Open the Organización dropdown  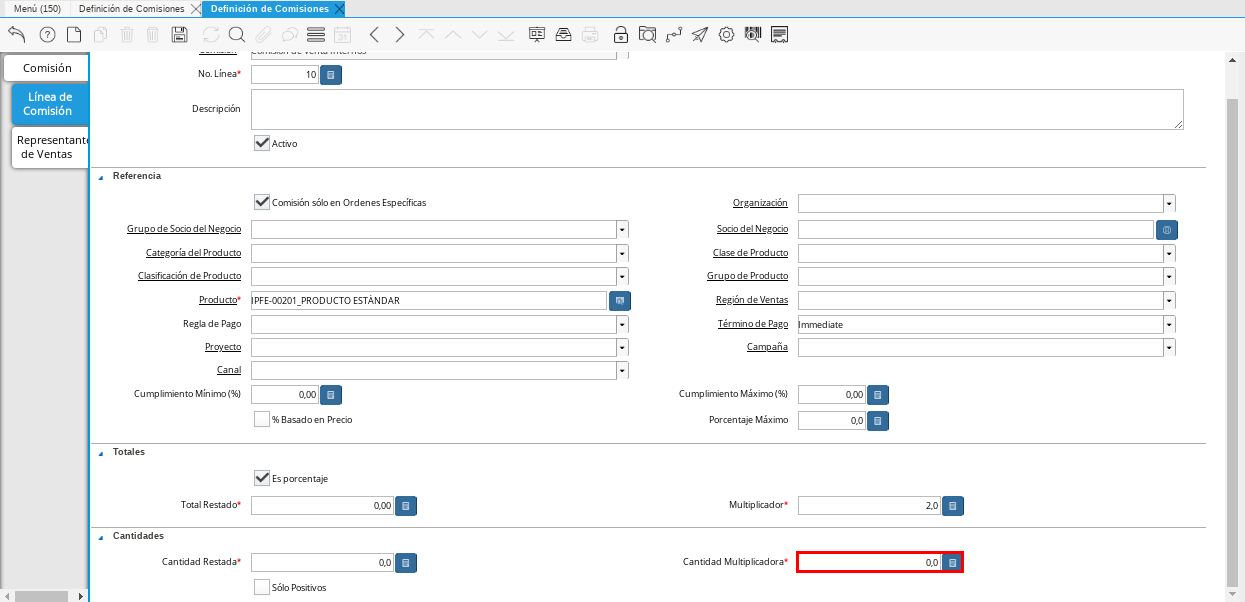pyautogui.click(x=1169, y=203)
